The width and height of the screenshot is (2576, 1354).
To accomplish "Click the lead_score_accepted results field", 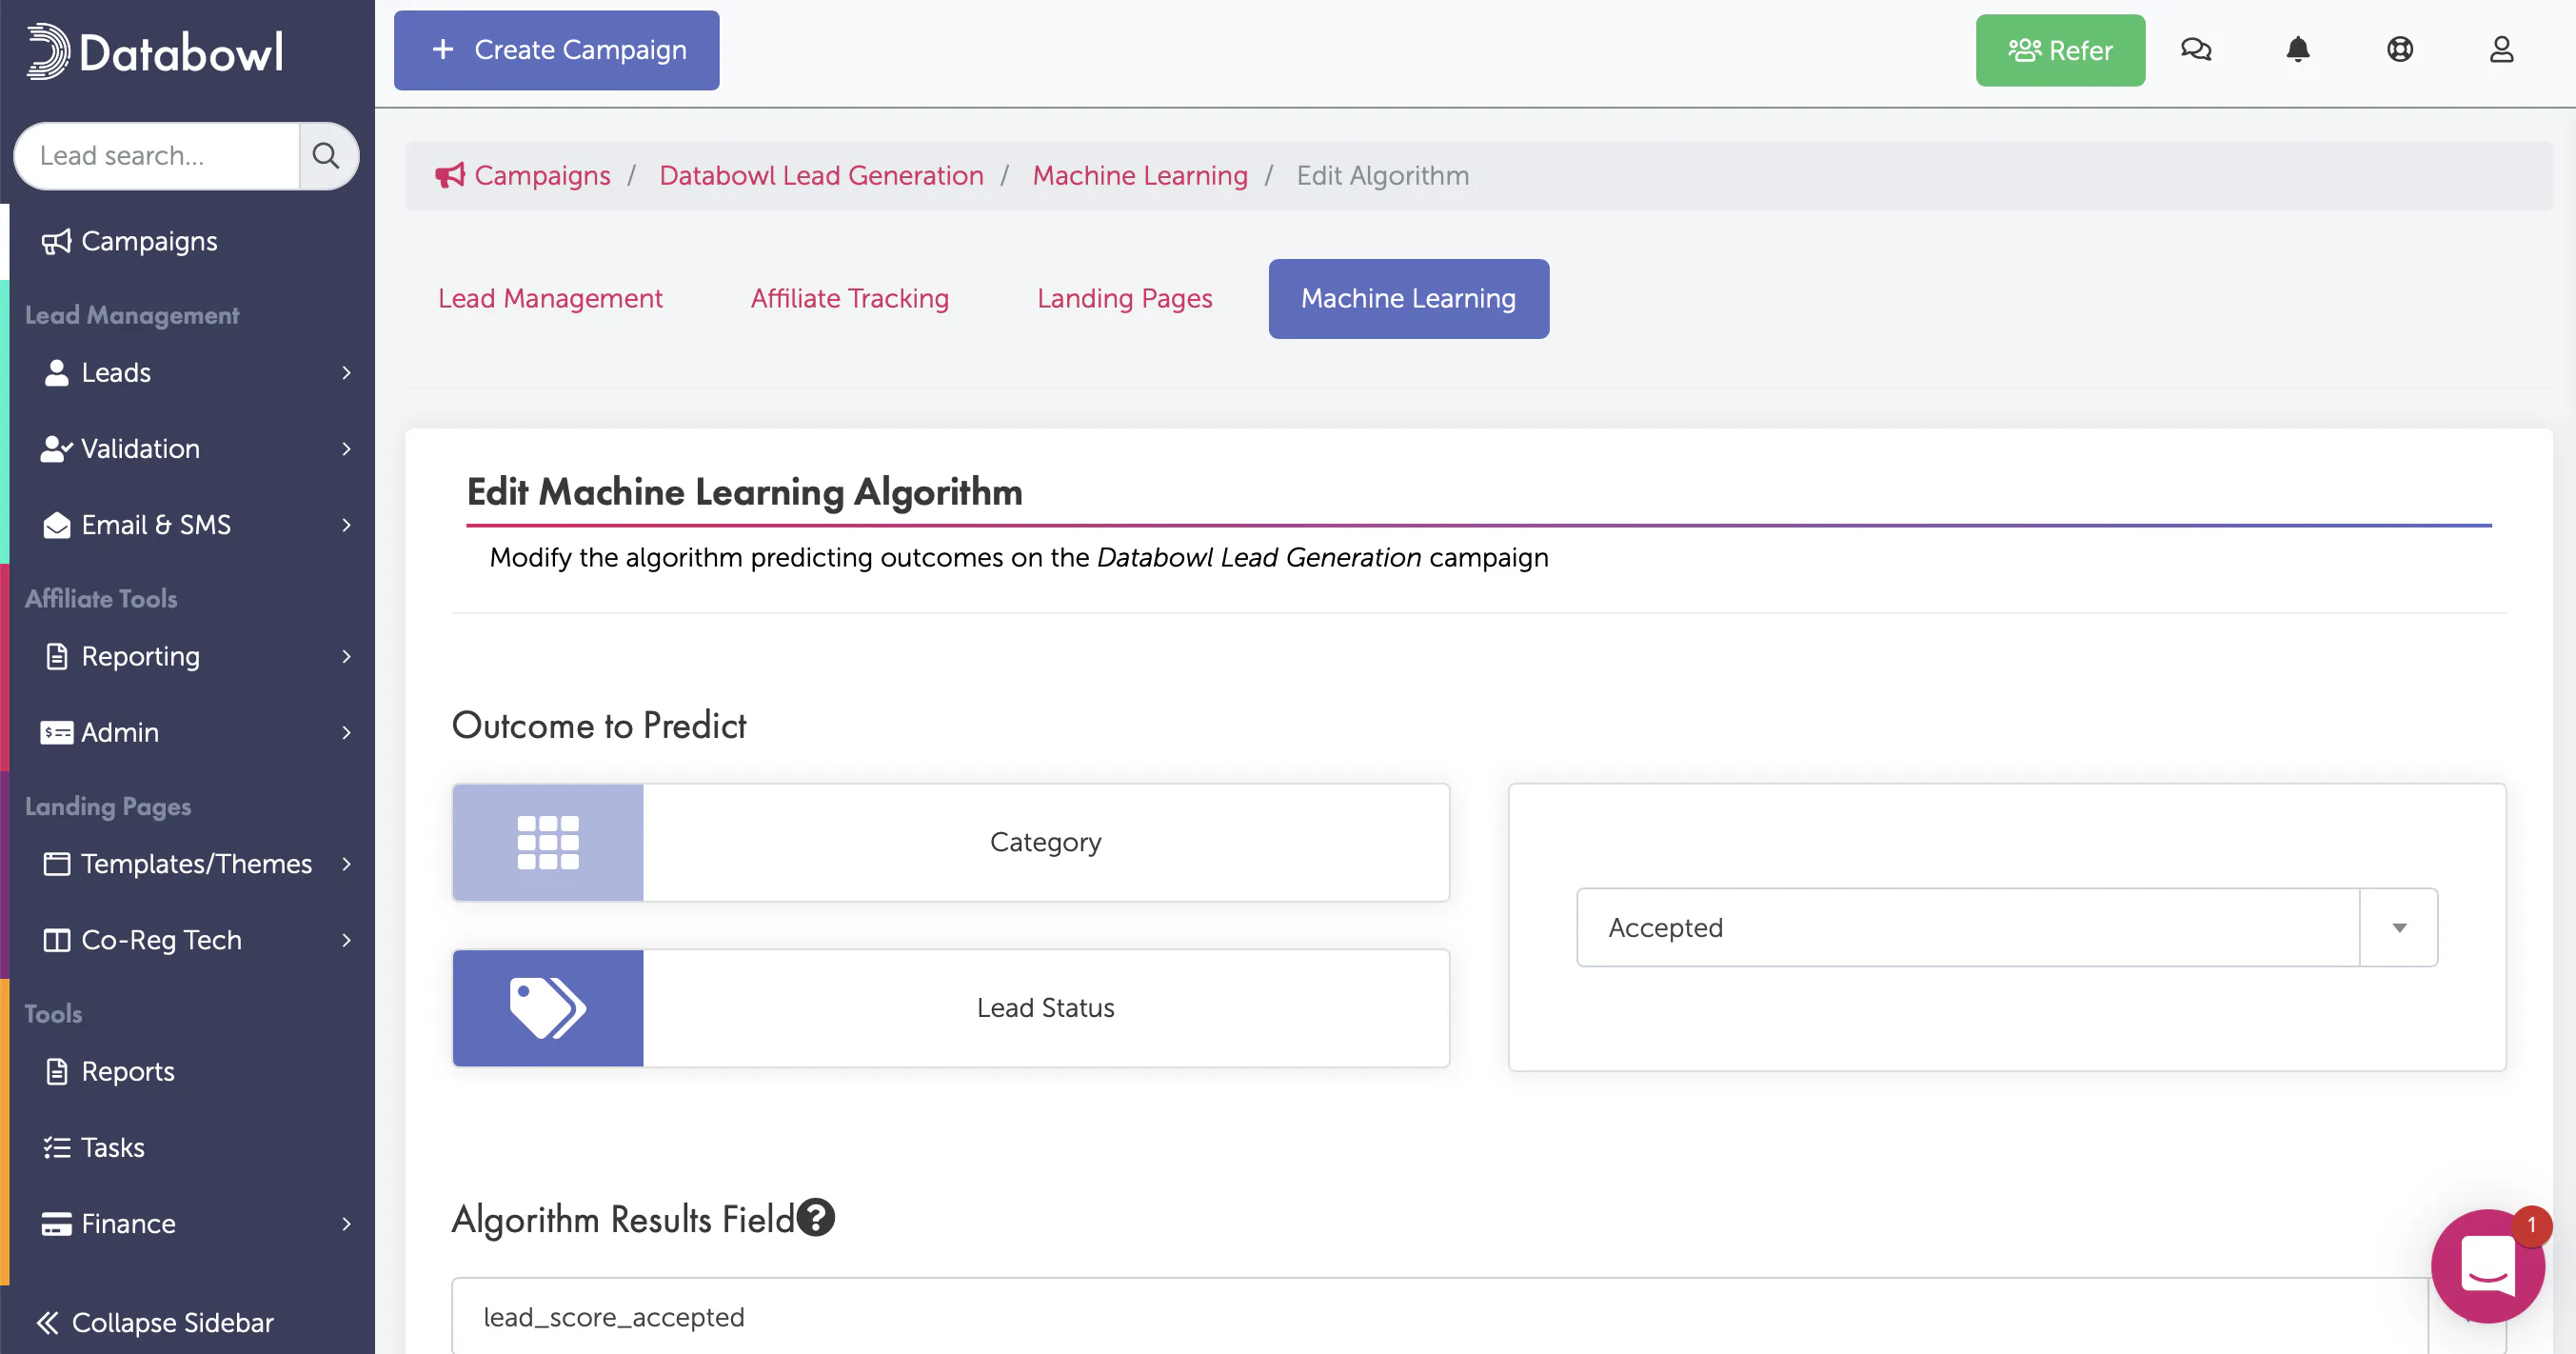I will pyautogui.click(x=1440, y=1316).
